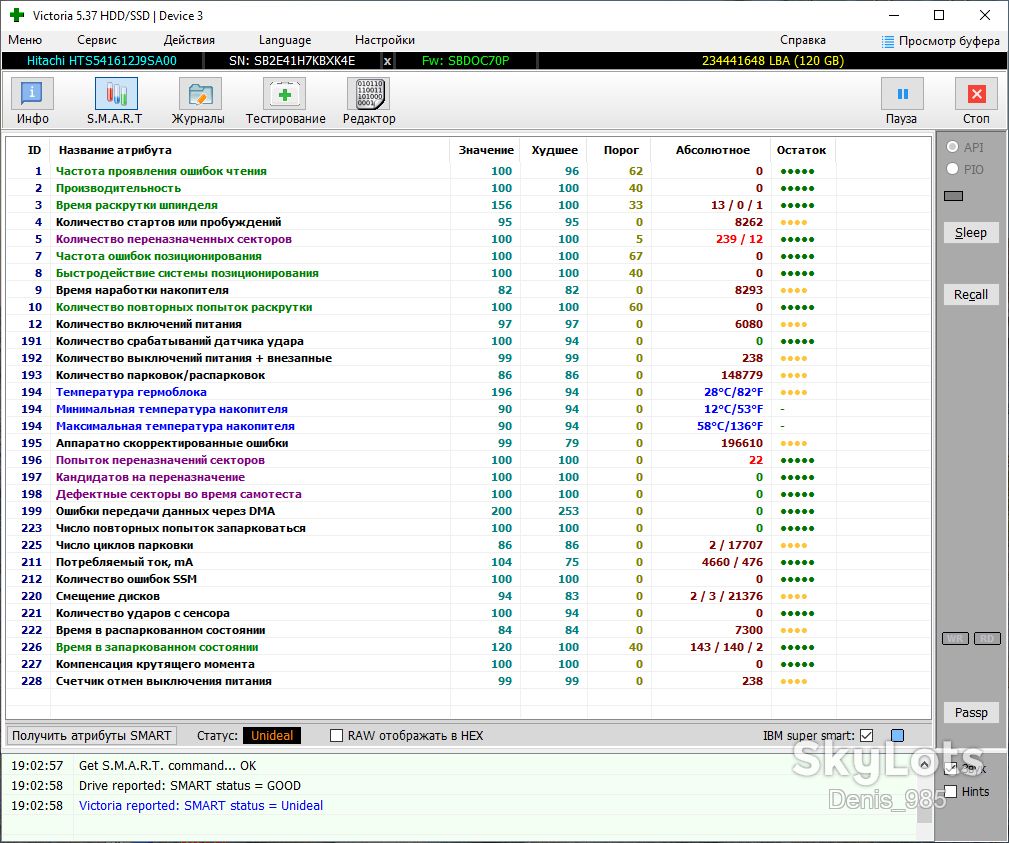Open the Редактор hex editor

coord(369,94)
